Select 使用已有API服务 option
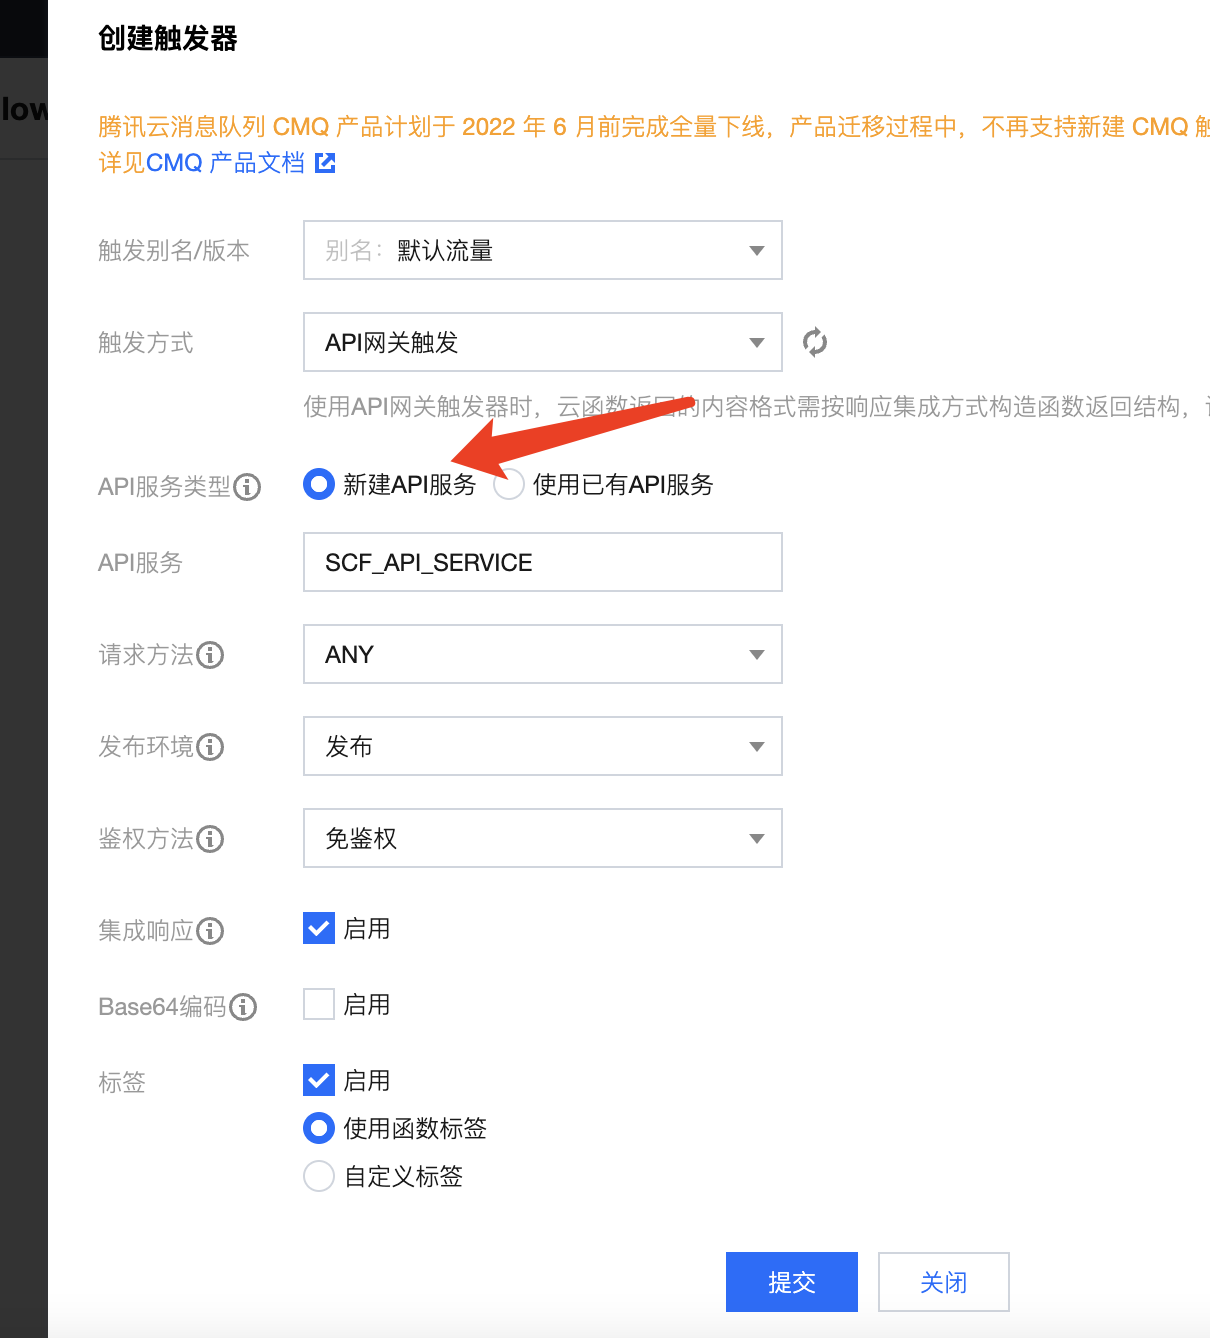Screen dimensions: 1210x1338 click(x=509, y=484)
